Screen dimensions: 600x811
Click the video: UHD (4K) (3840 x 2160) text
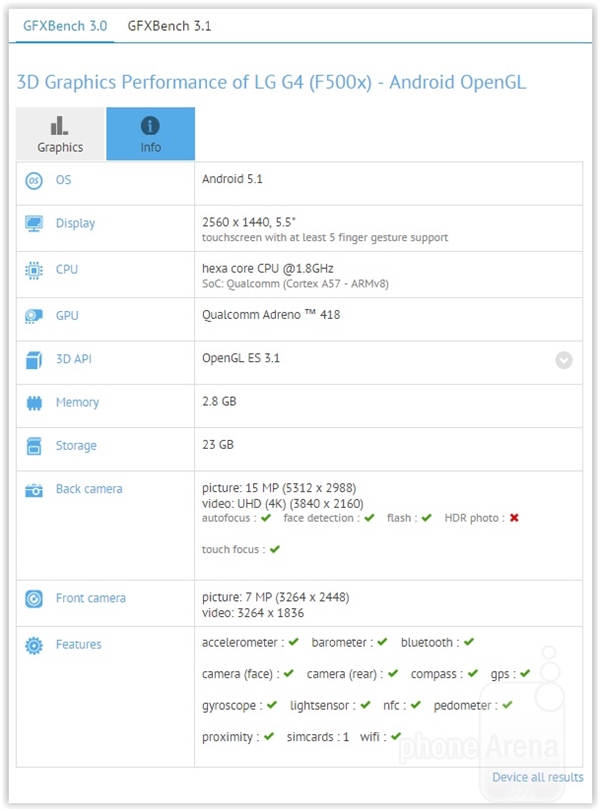click(282, 503)
